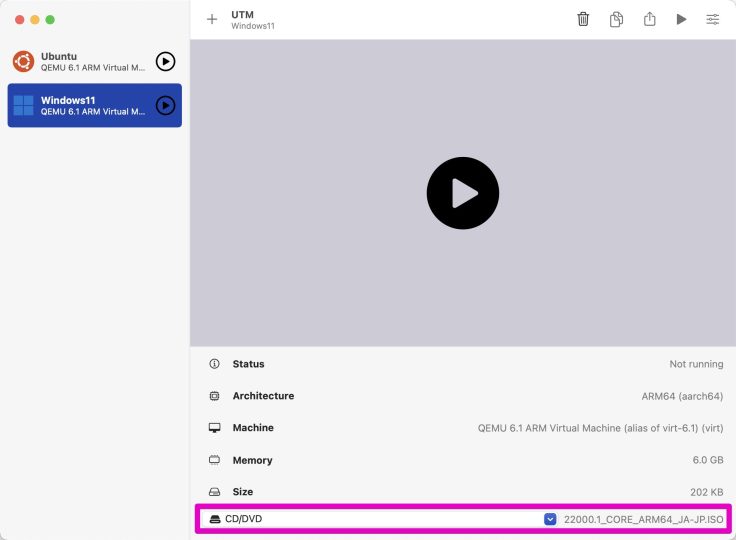Run the Ubuntu VM with its play button
The image size is (736, 540).
coord(165,62)
